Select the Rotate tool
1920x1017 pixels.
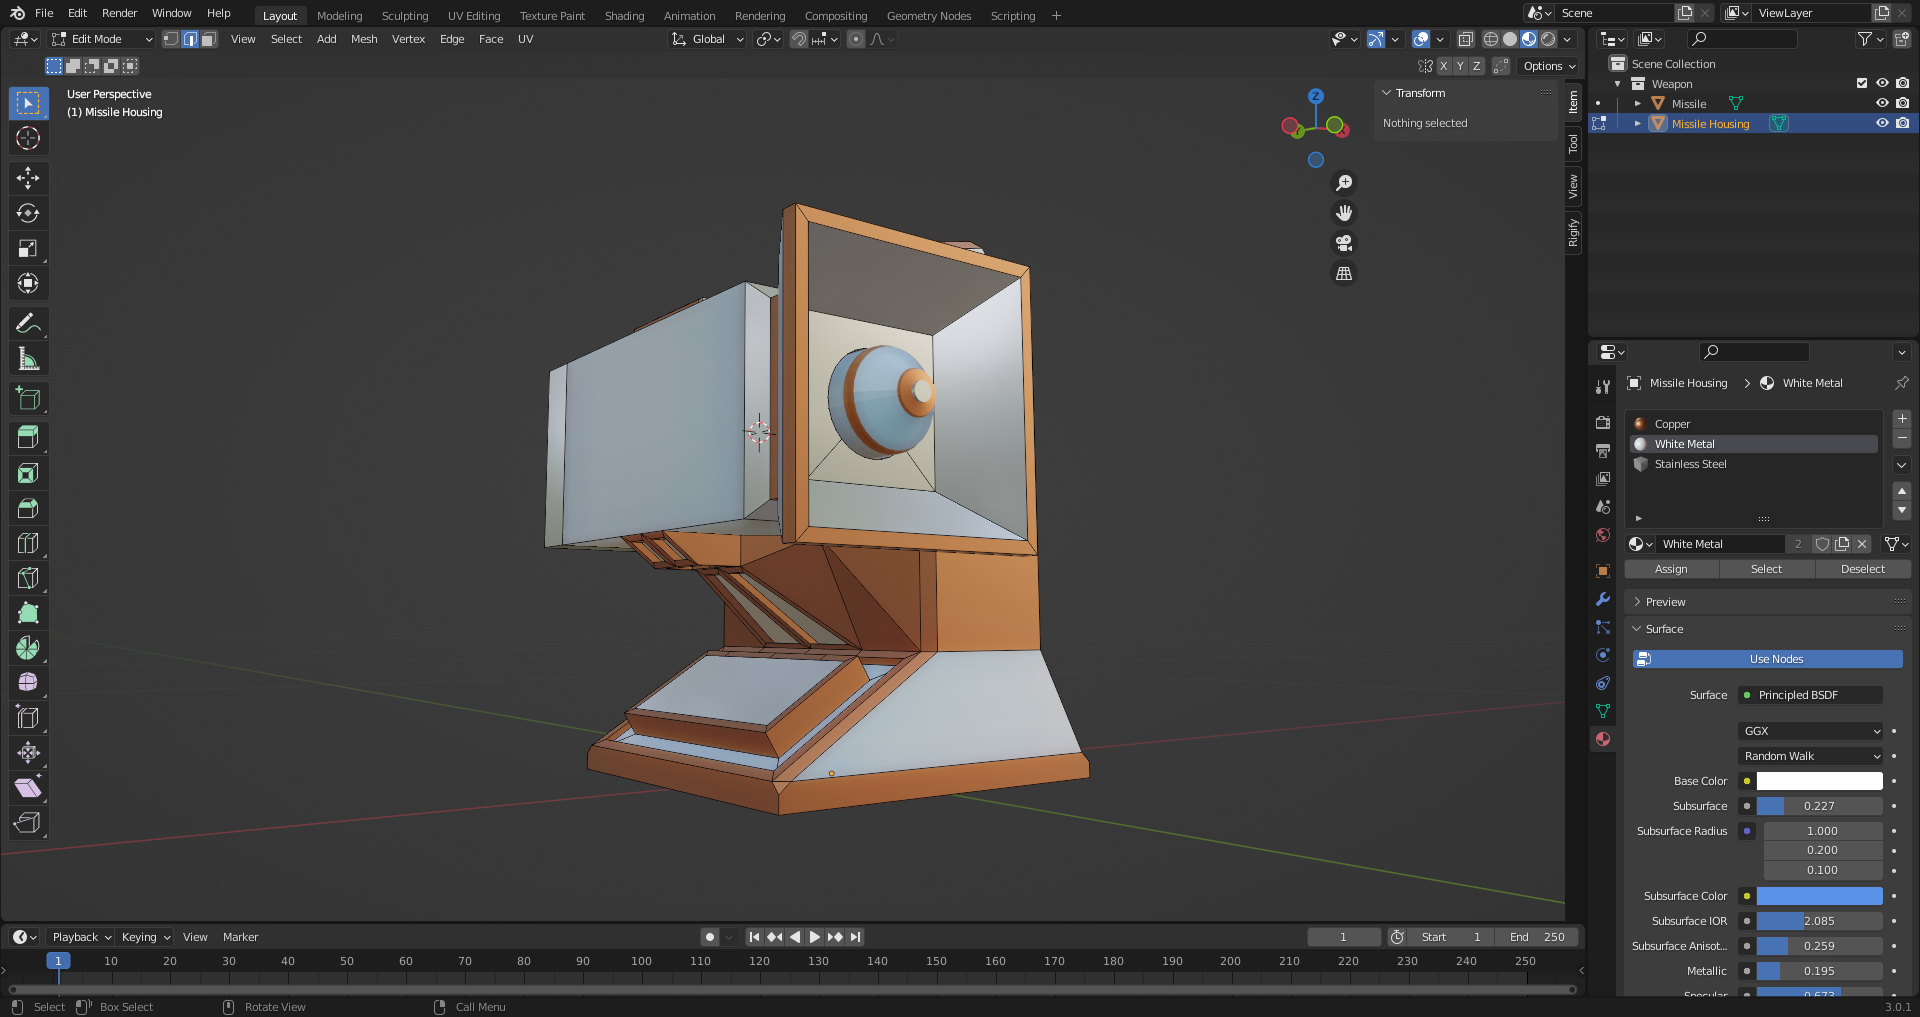(x=28, y=213)
